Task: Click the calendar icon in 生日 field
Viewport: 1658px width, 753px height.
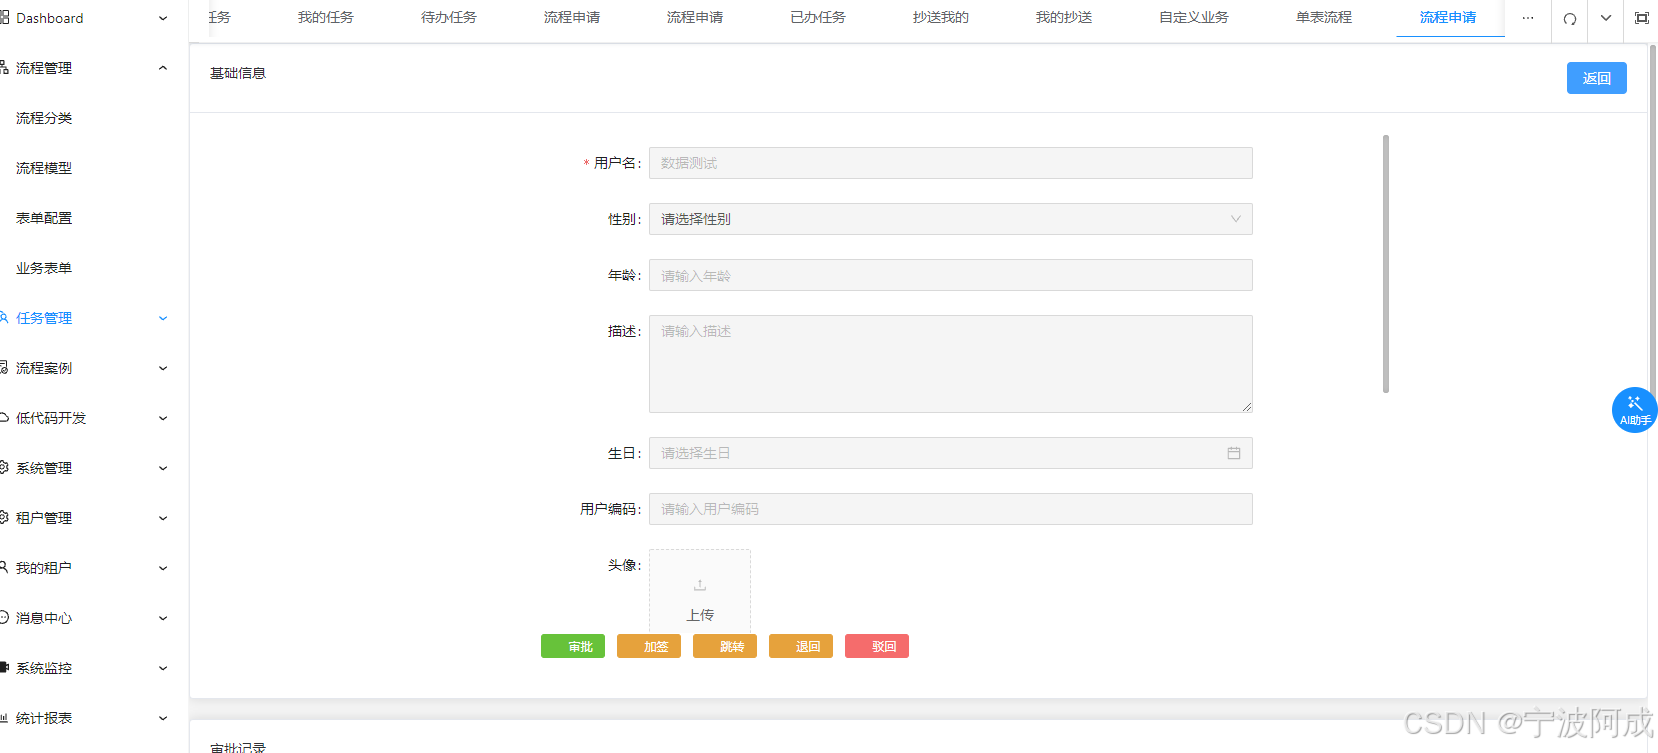Action: [x=1234, y=453]
